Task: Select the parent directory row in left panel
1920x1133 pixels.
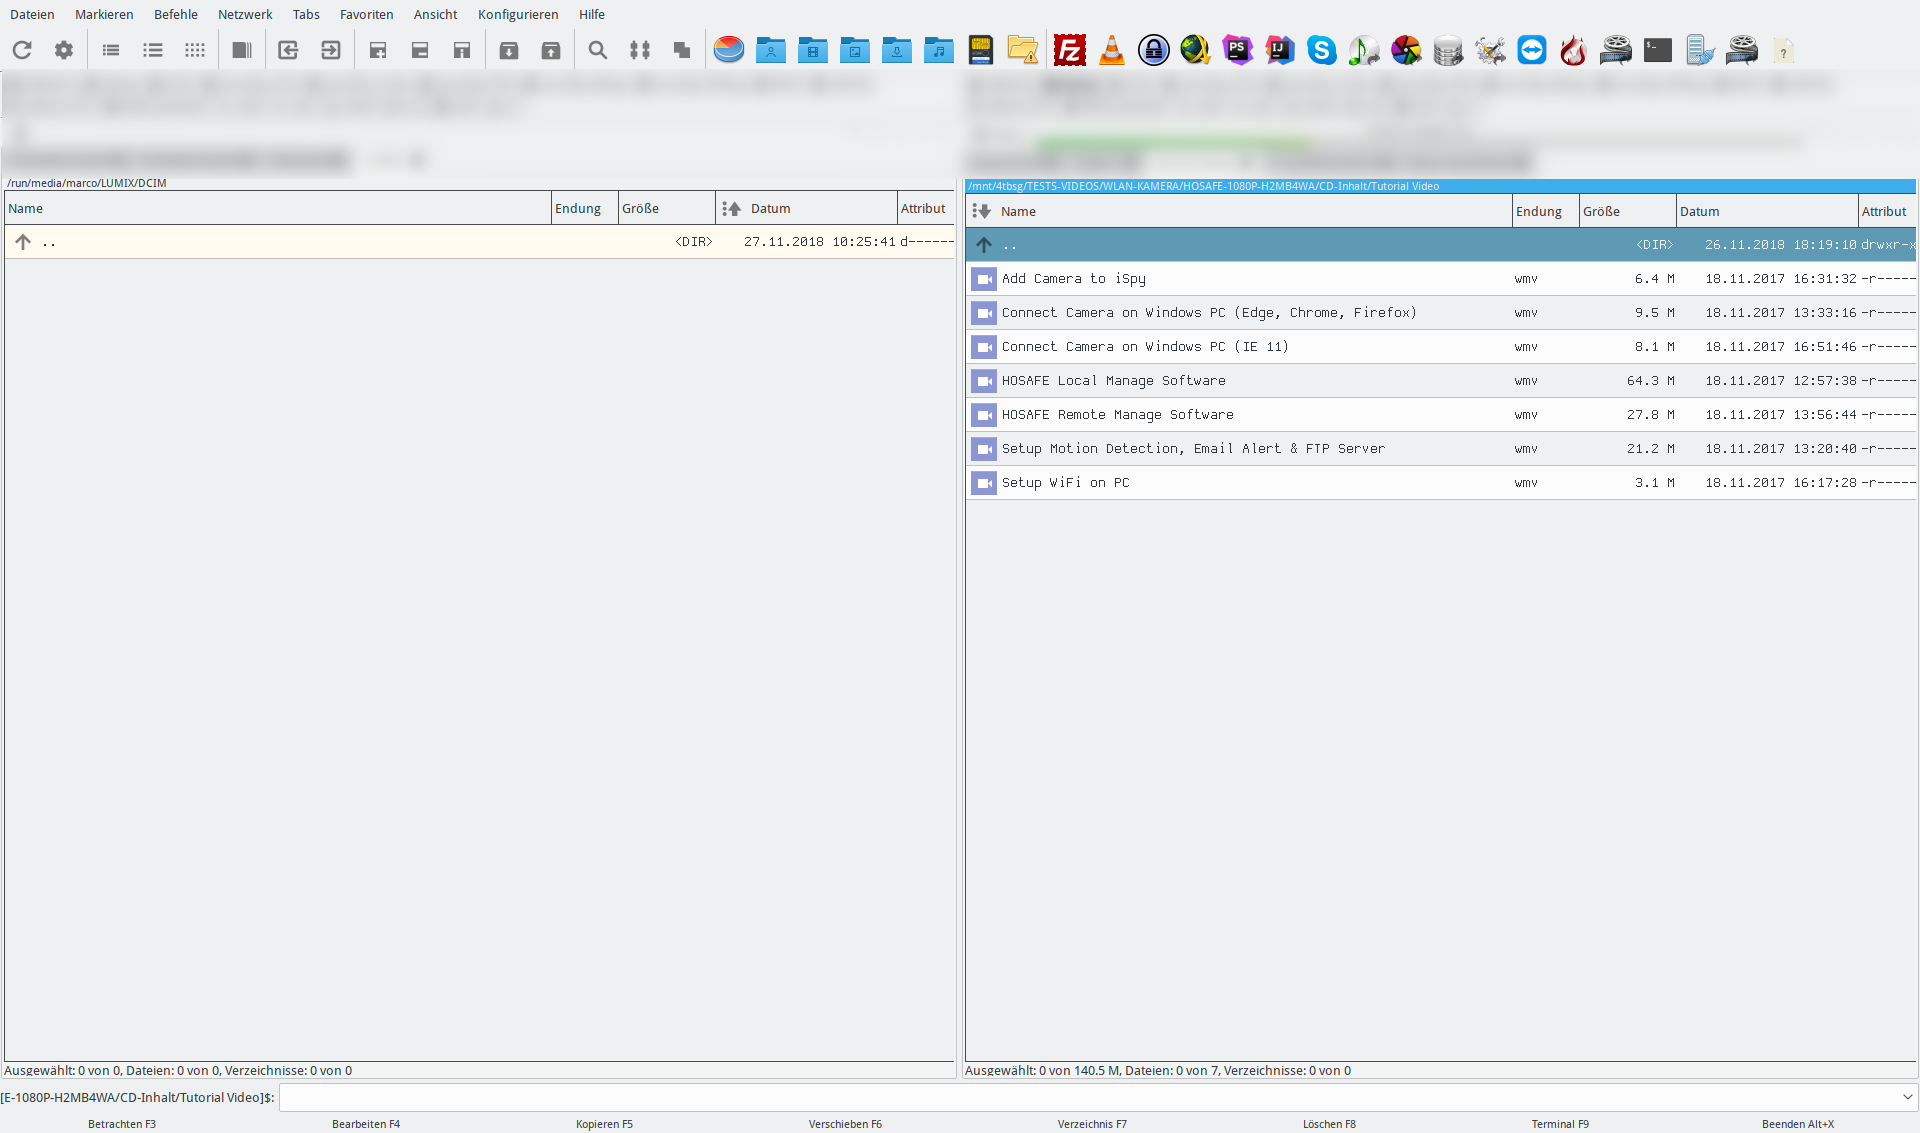Action: pos(480,242)
